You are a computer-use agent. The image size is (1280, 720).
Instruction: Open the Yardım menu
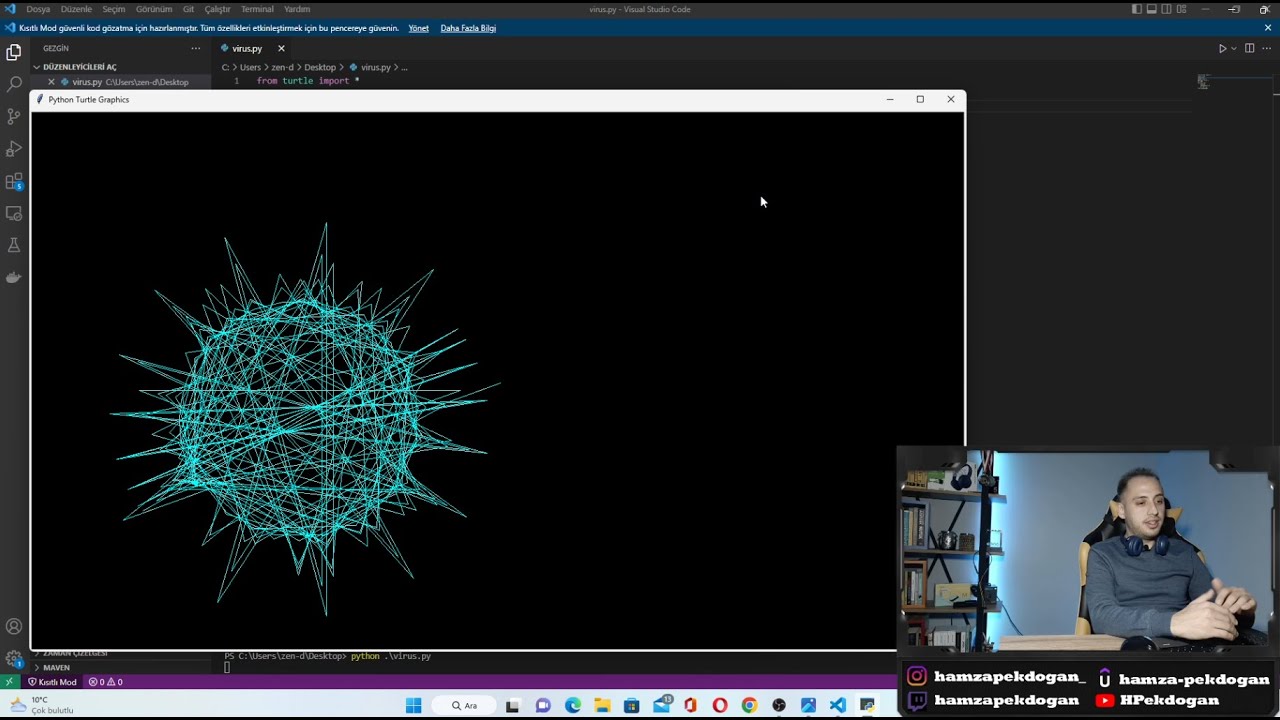[x=297, y=9]
